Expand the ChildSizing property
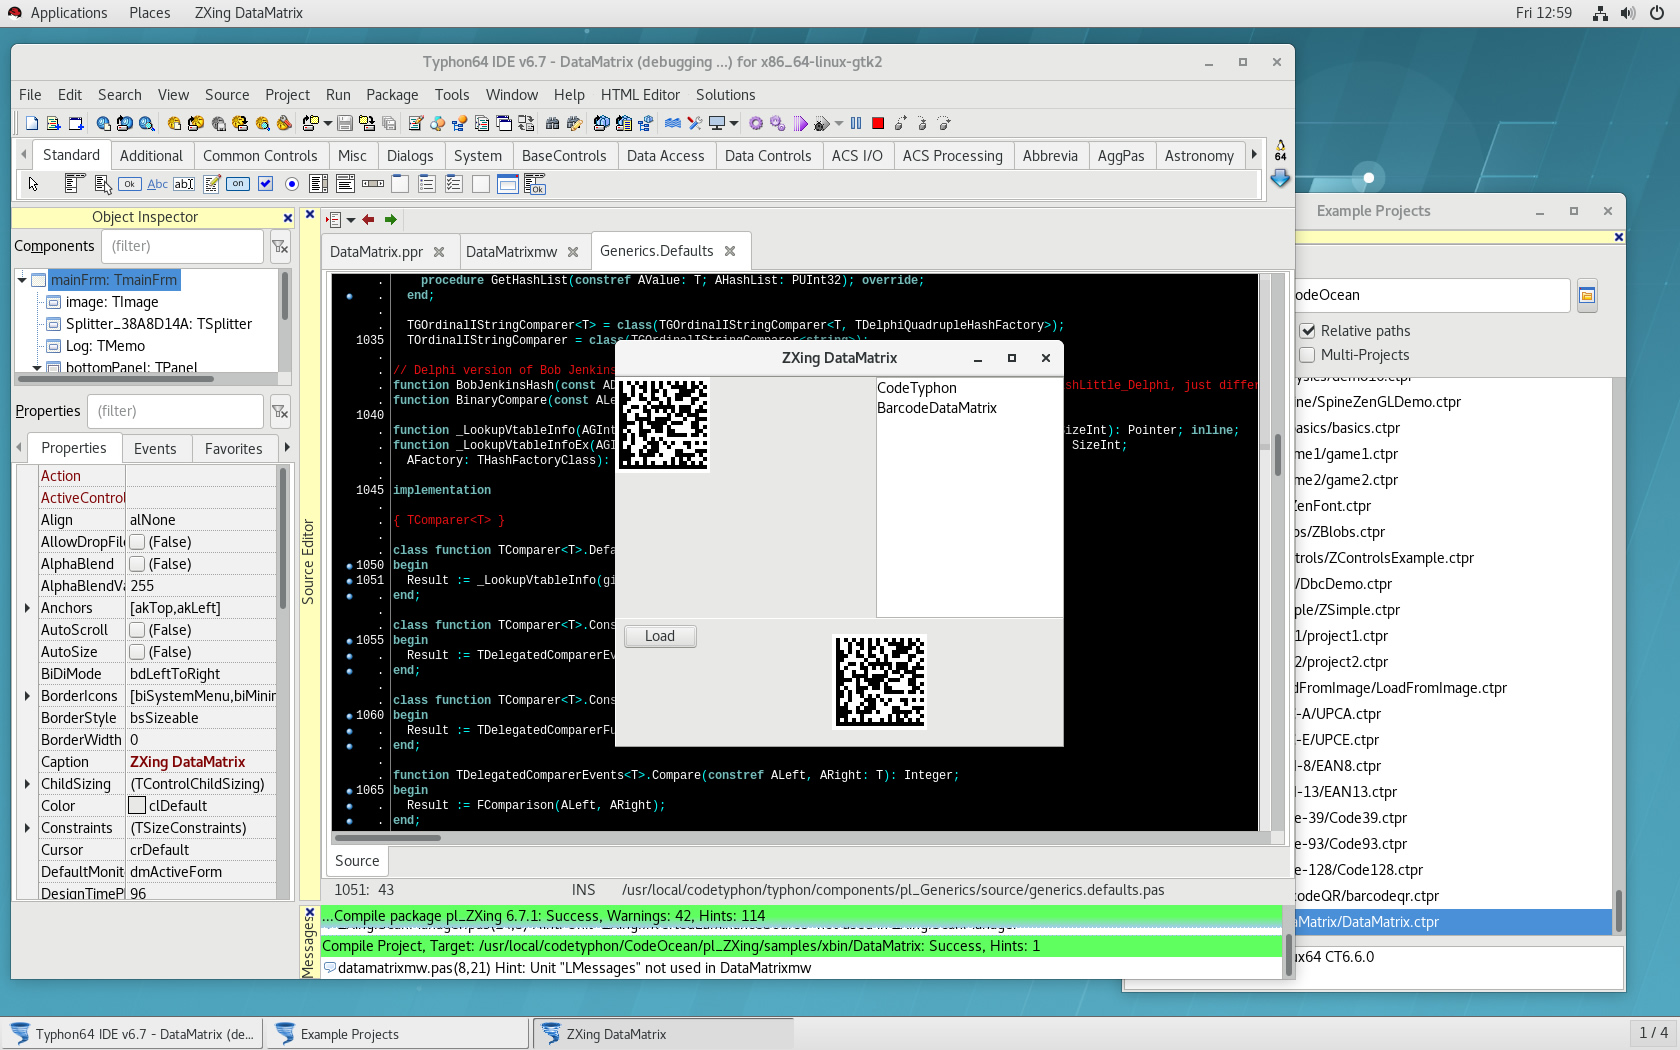 coord(27,784)
